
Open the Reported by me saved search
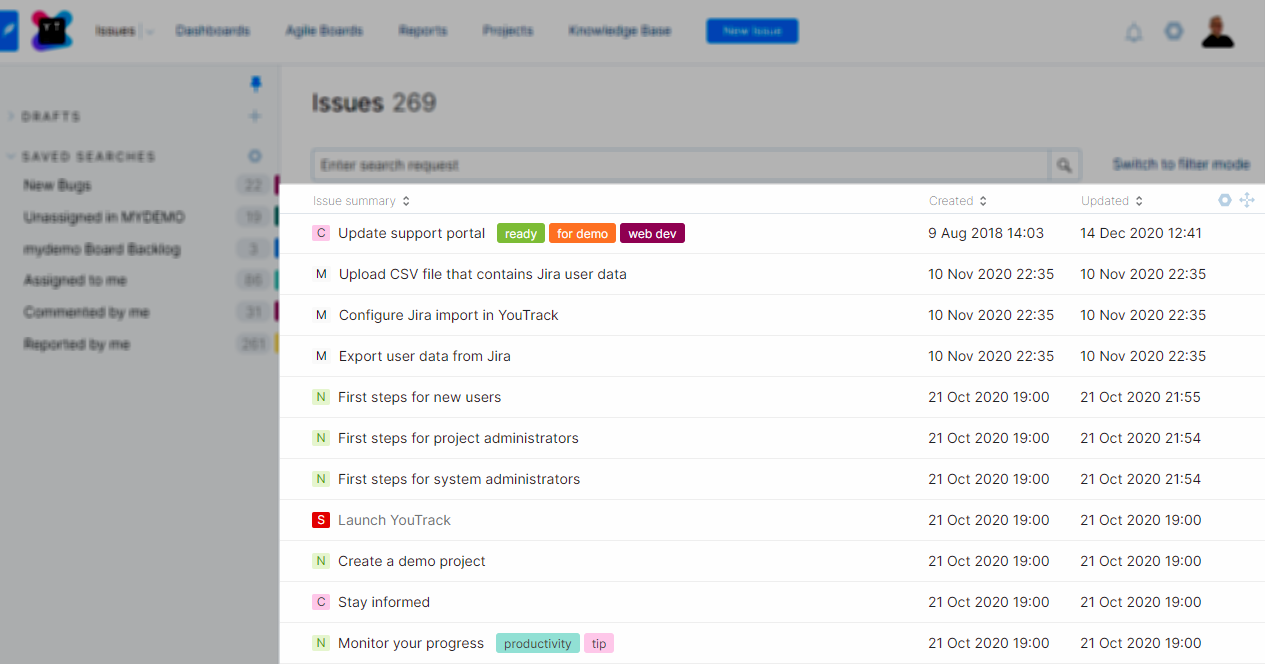pos(77,345)
